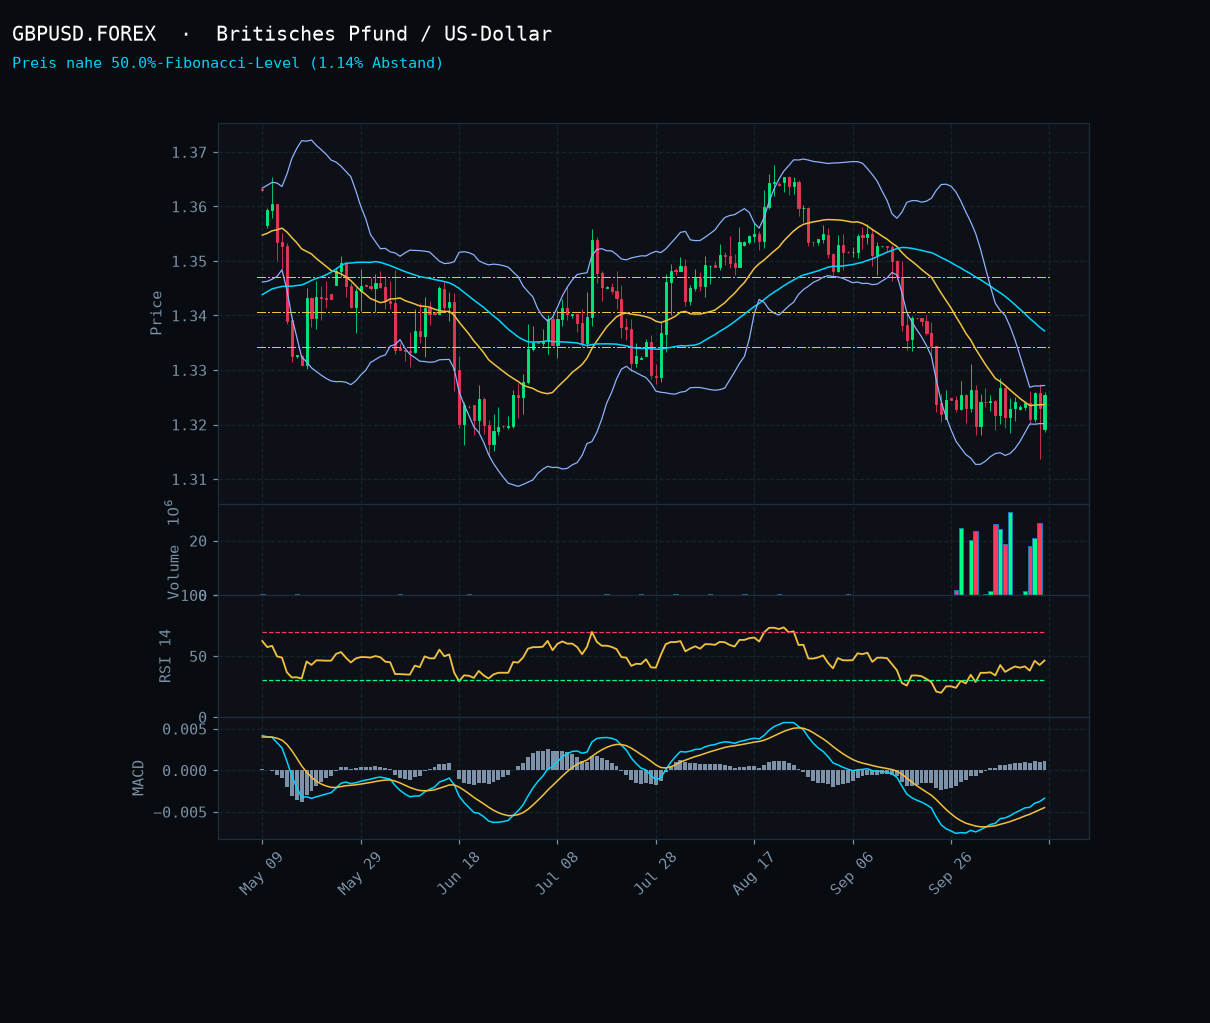Click the RSI 50 axis label
Screen dimensions: 1210x1023
pyautogui.click(x=198, y=657)
